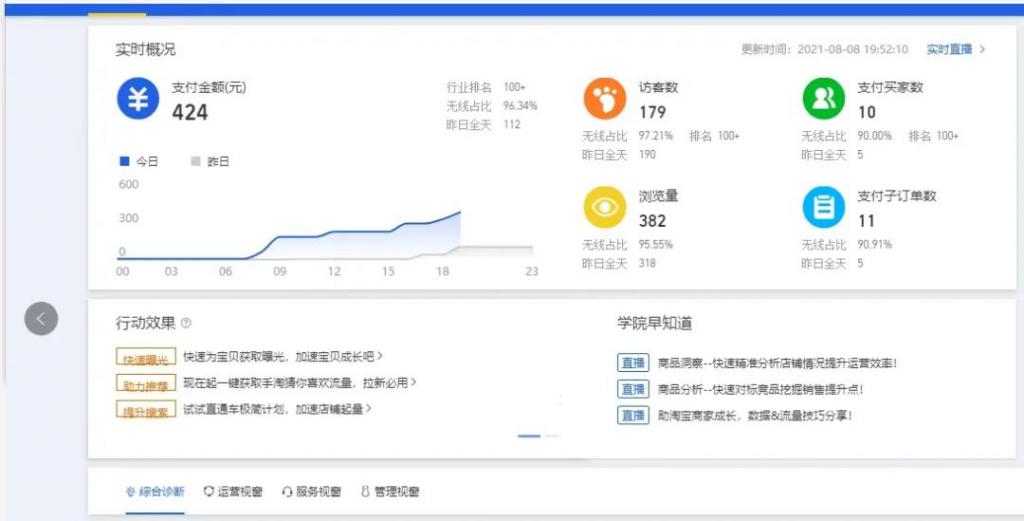The width and height of the screenshot is (1024, 521).
Task: Toggle the 今日 chart legend
Action: coord(139,161)
